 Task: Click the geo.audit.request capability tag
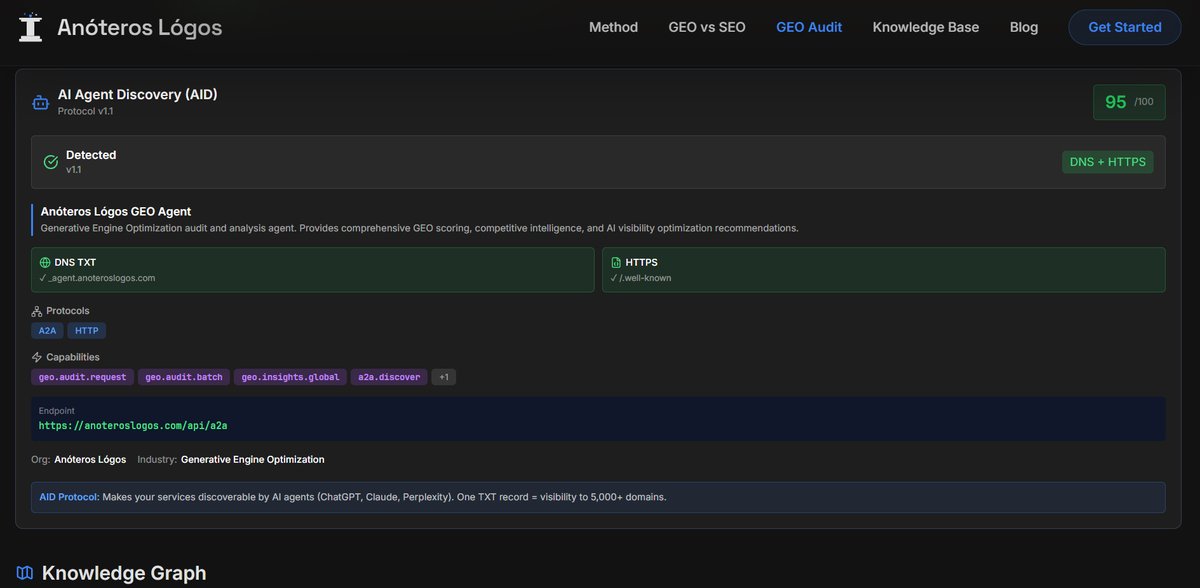pos(82,377)
